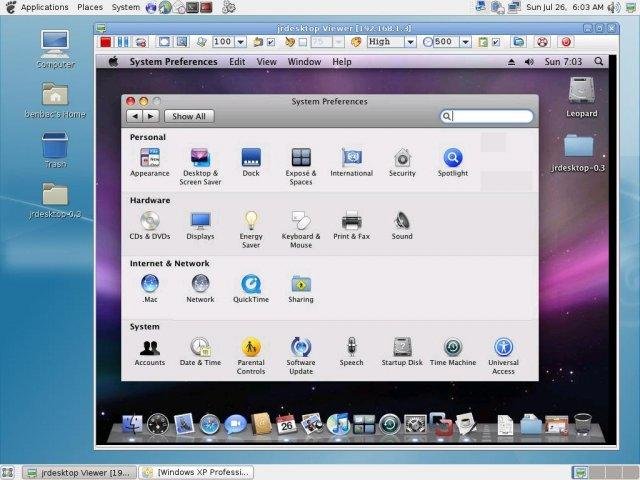Open the GNOME Places menu

coord(90,7)
